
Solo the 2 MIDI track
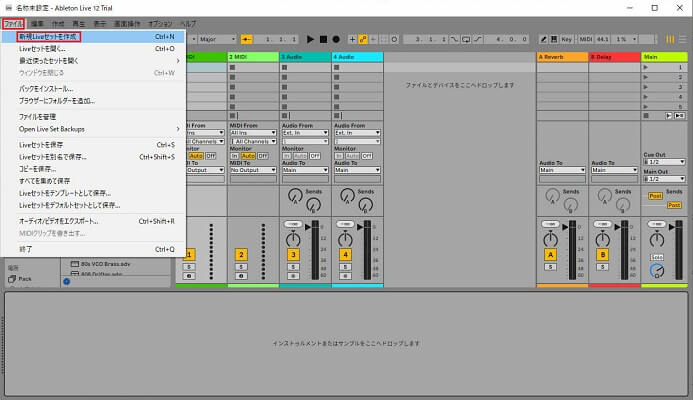(241, 267)
